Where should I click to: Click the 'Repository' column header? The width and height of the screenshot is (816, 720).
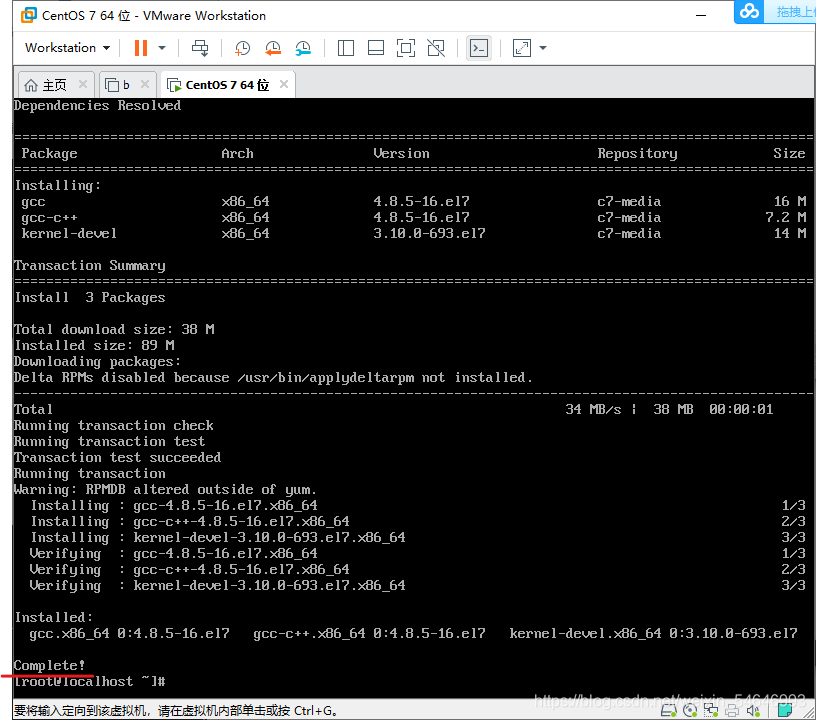coord(638,153)
